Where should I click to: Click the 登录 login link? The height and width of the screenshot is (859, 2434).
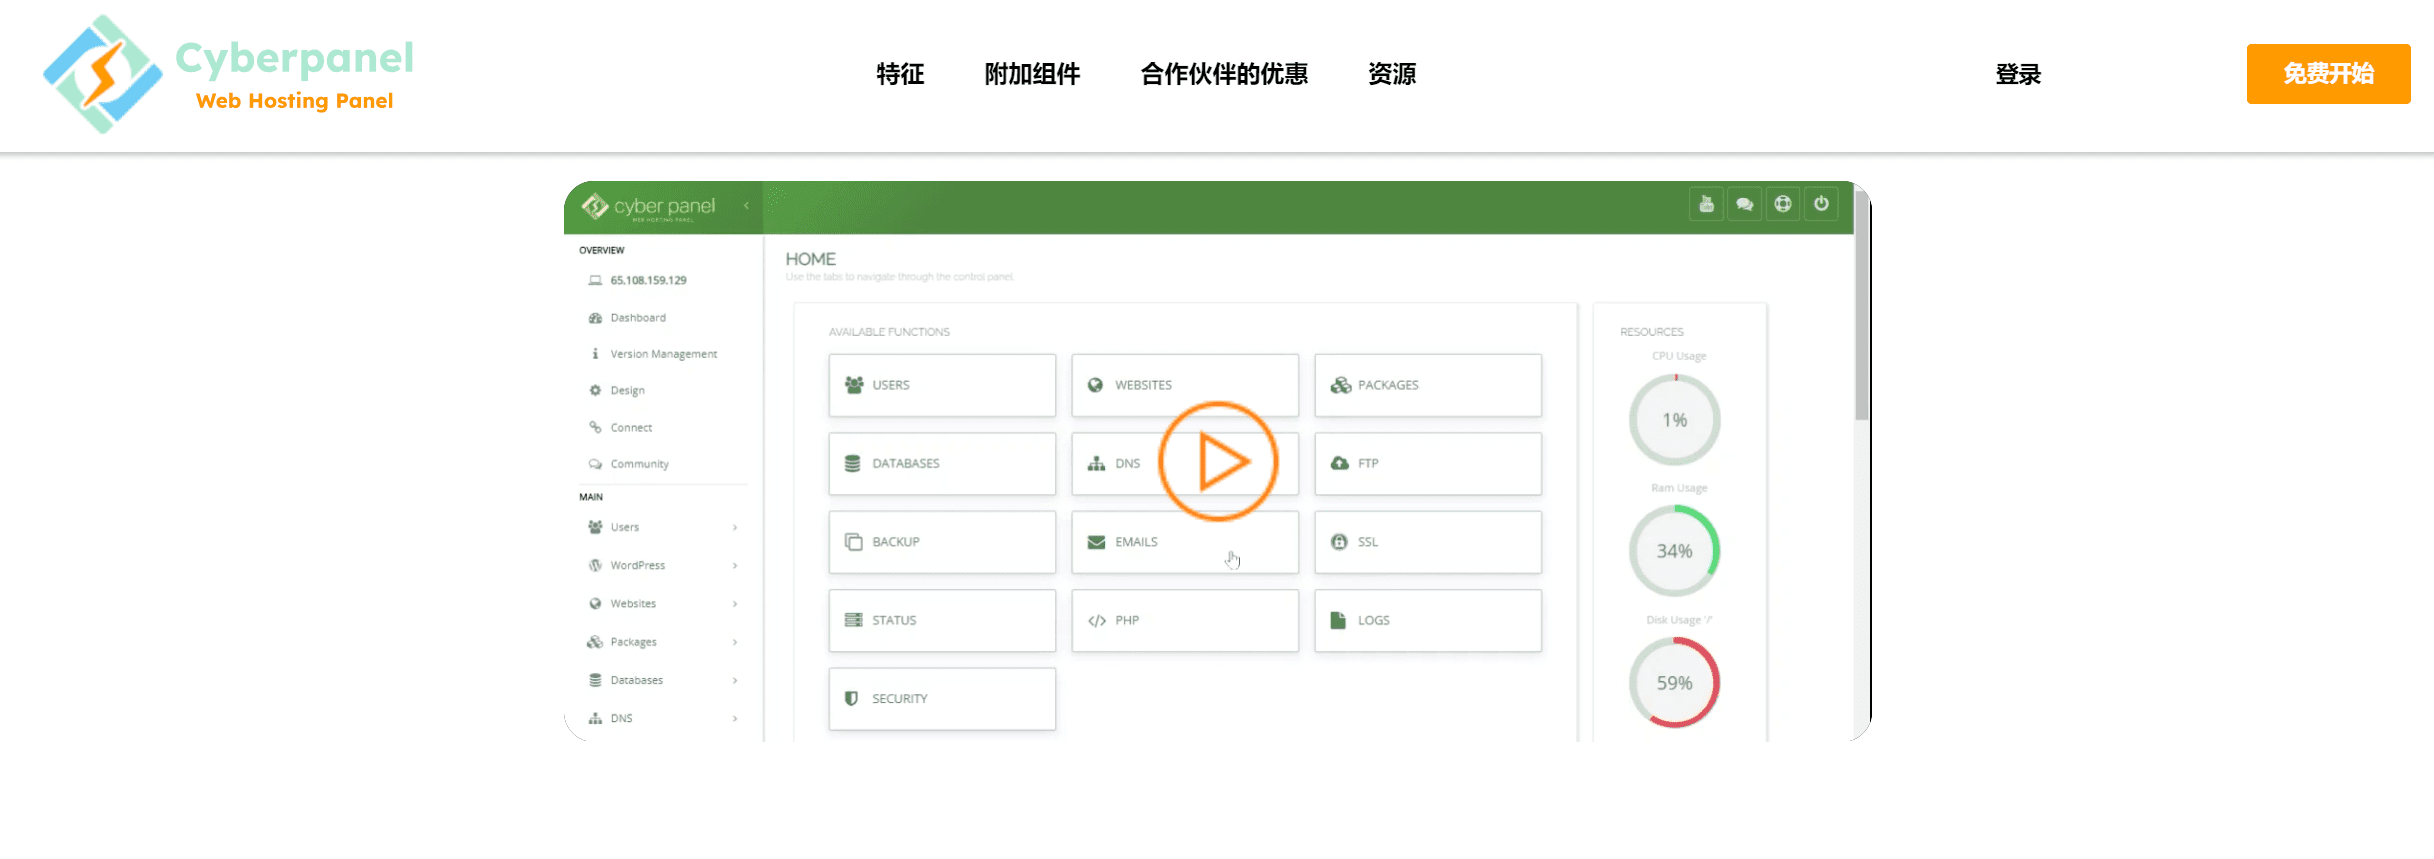(x=2018, y=74)
